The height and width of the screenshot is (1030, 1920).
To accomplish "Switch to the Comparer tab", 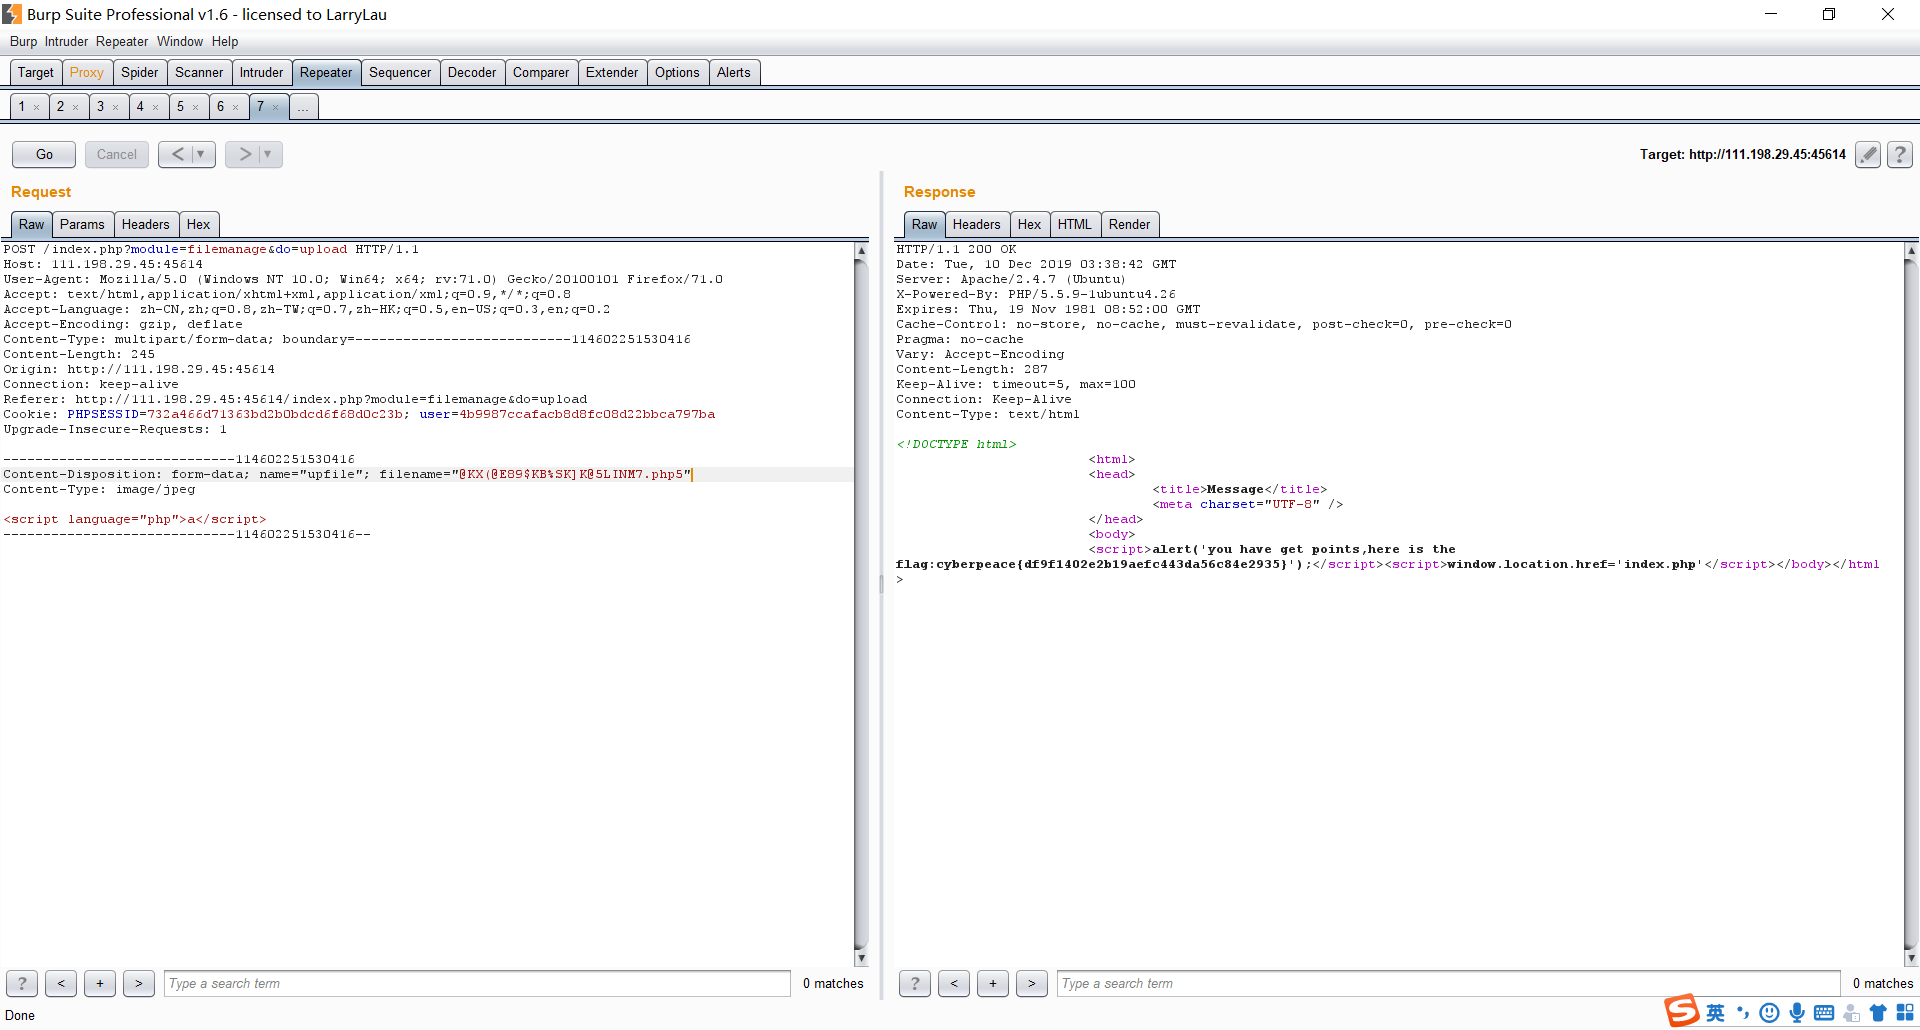I will 541,73.
